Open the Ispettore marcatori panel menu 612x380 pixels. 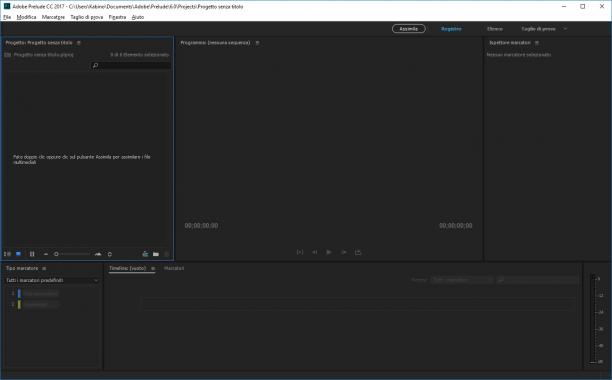coord(537,43)
